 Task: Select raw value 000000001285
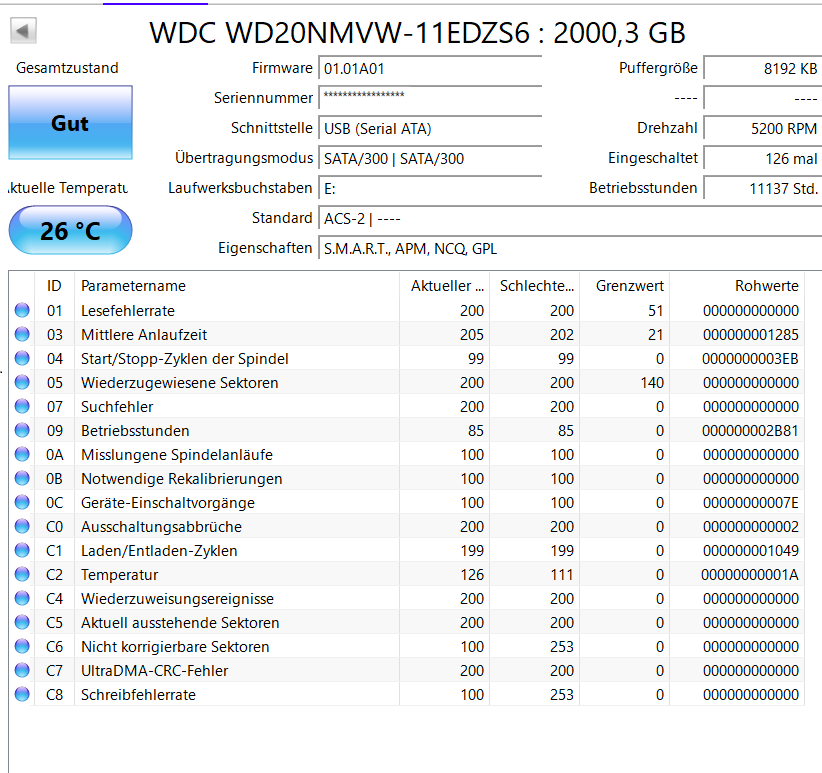[x=751, y=335]
